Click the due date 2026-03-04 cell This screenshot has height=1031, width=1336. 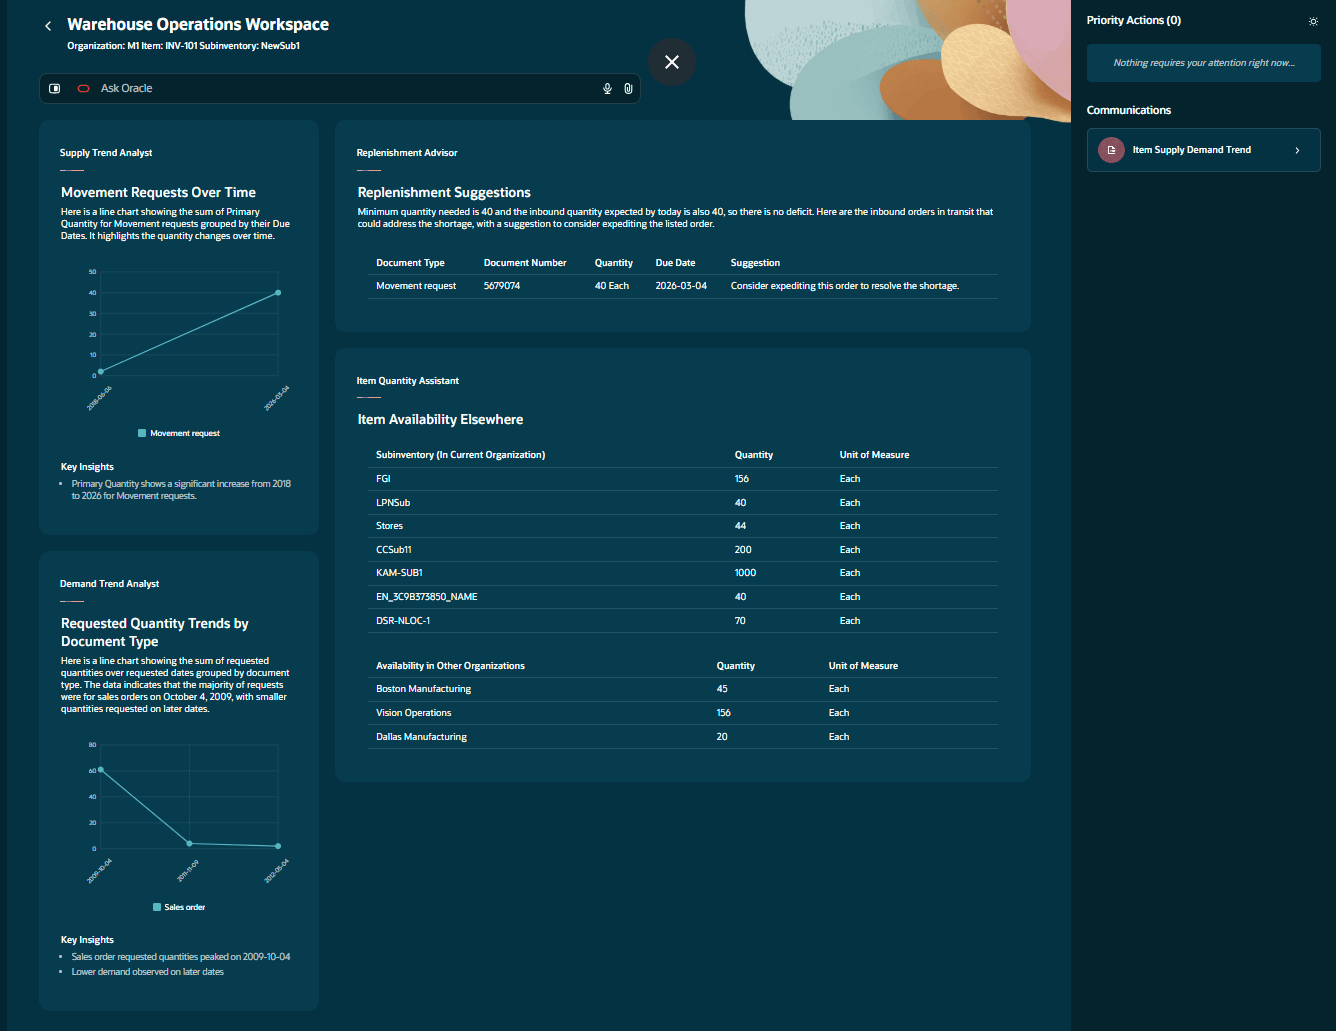[681, 286]
